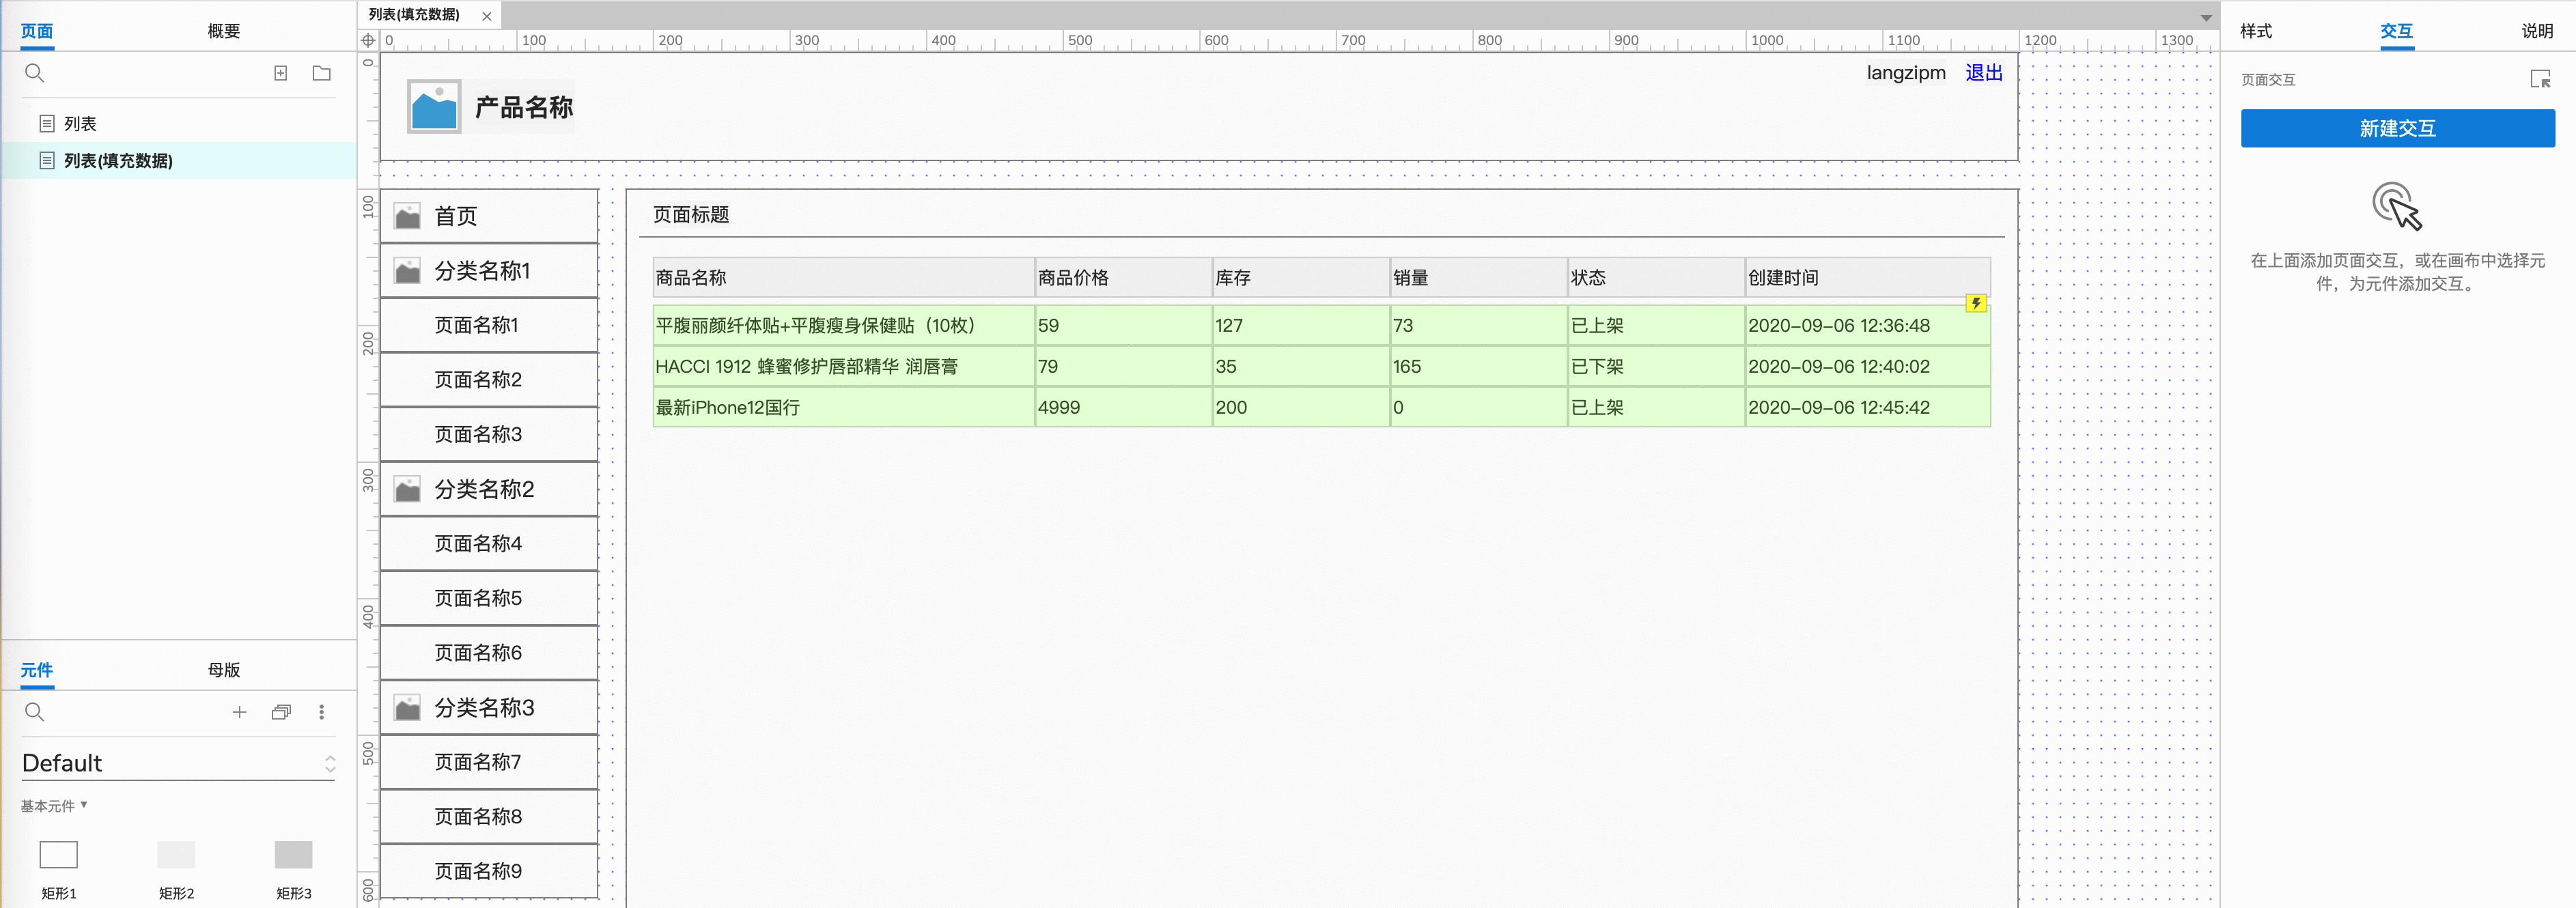Open the Default library dropdown
This screenshot has height=908, width=2576.
[178, 763]
